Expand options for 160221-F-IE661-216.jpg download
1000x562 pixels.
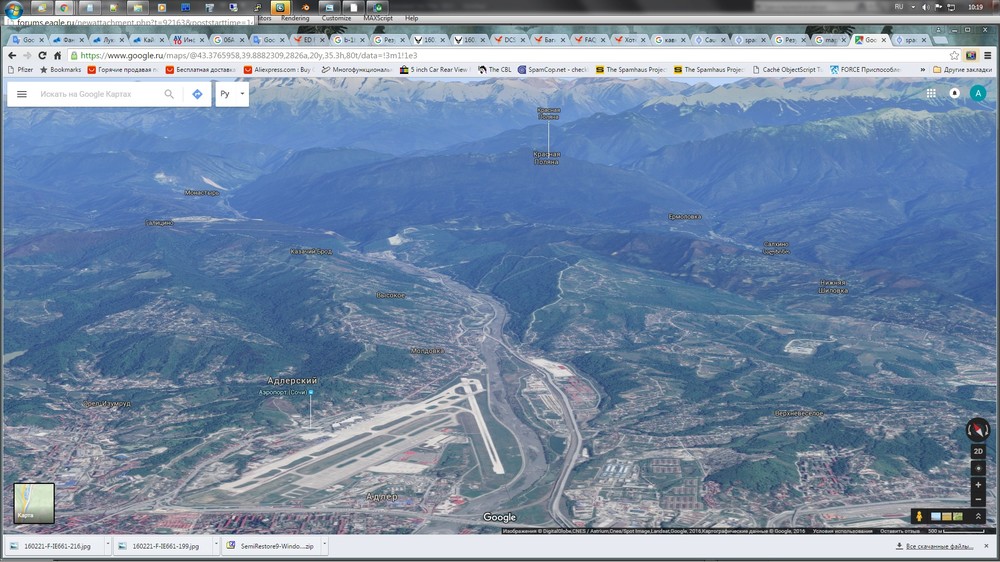[x=107, y=545]
